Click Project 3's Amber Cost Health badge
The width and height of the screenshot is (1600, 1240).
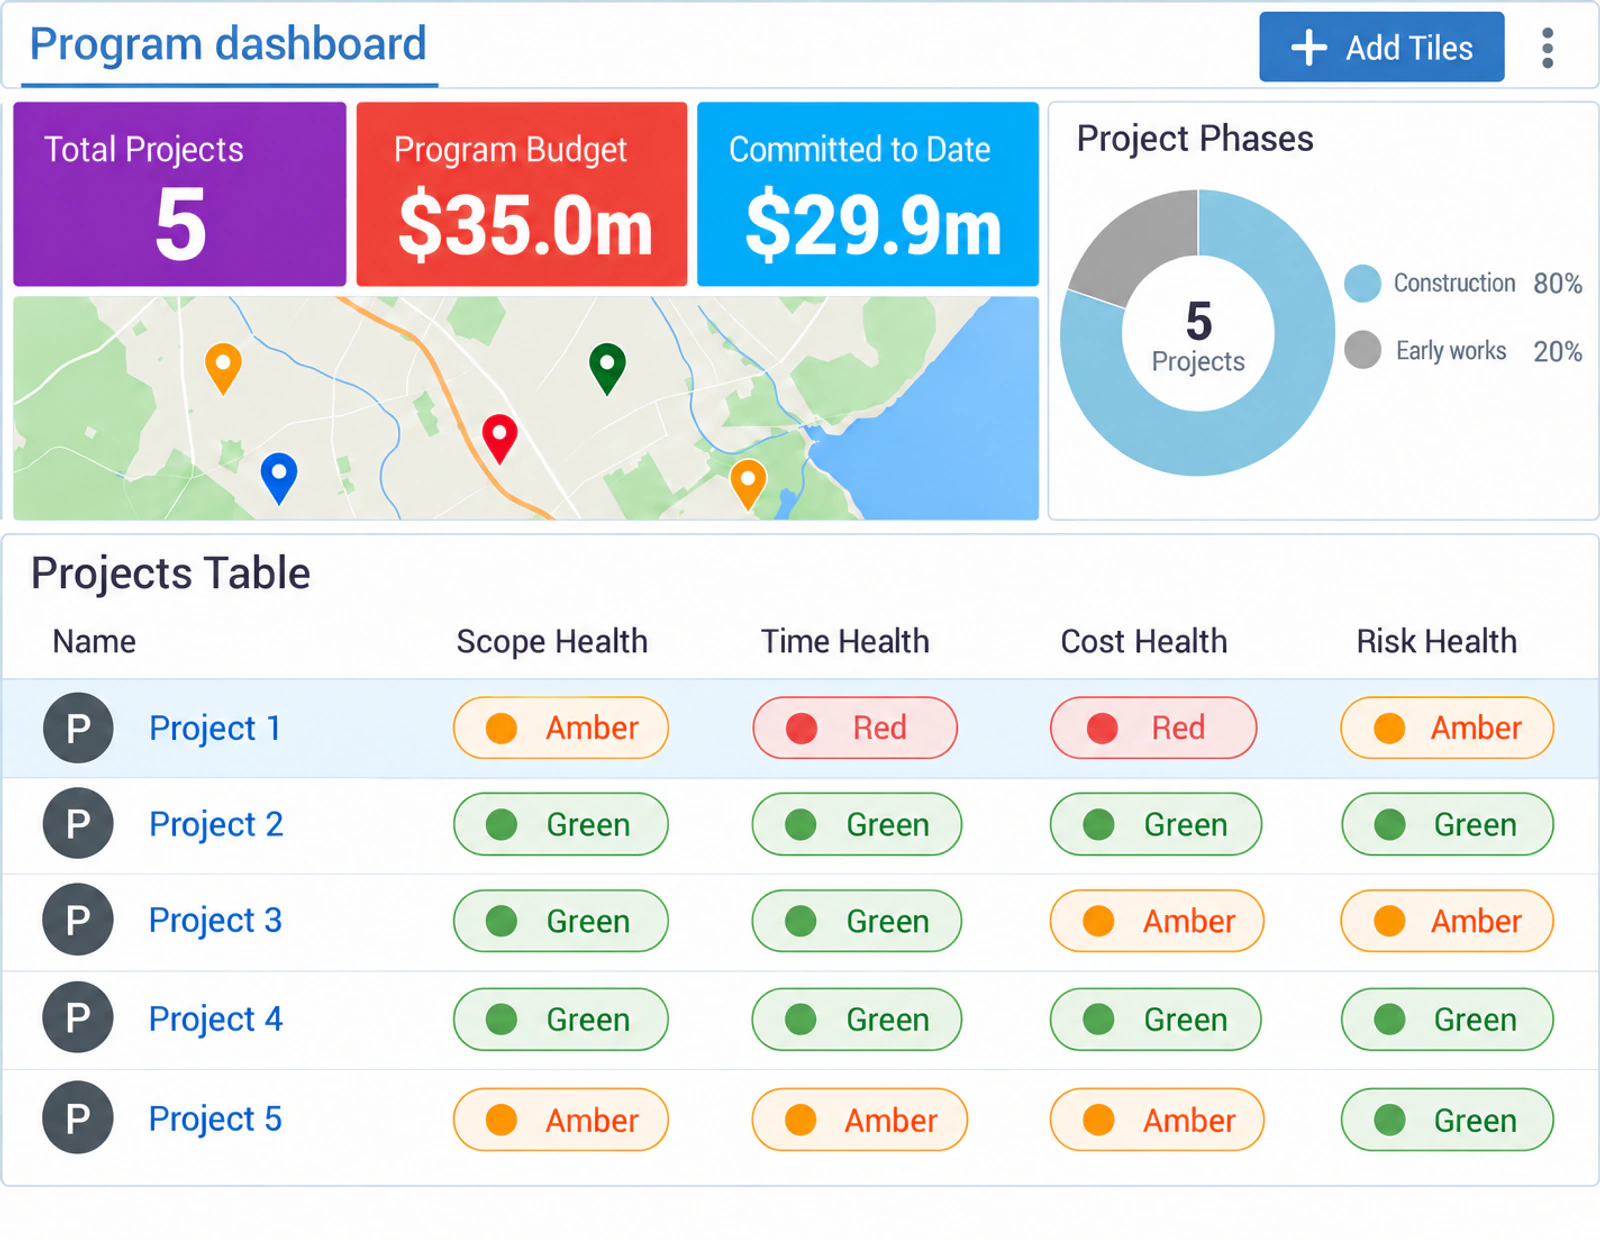click(1157, 921)
